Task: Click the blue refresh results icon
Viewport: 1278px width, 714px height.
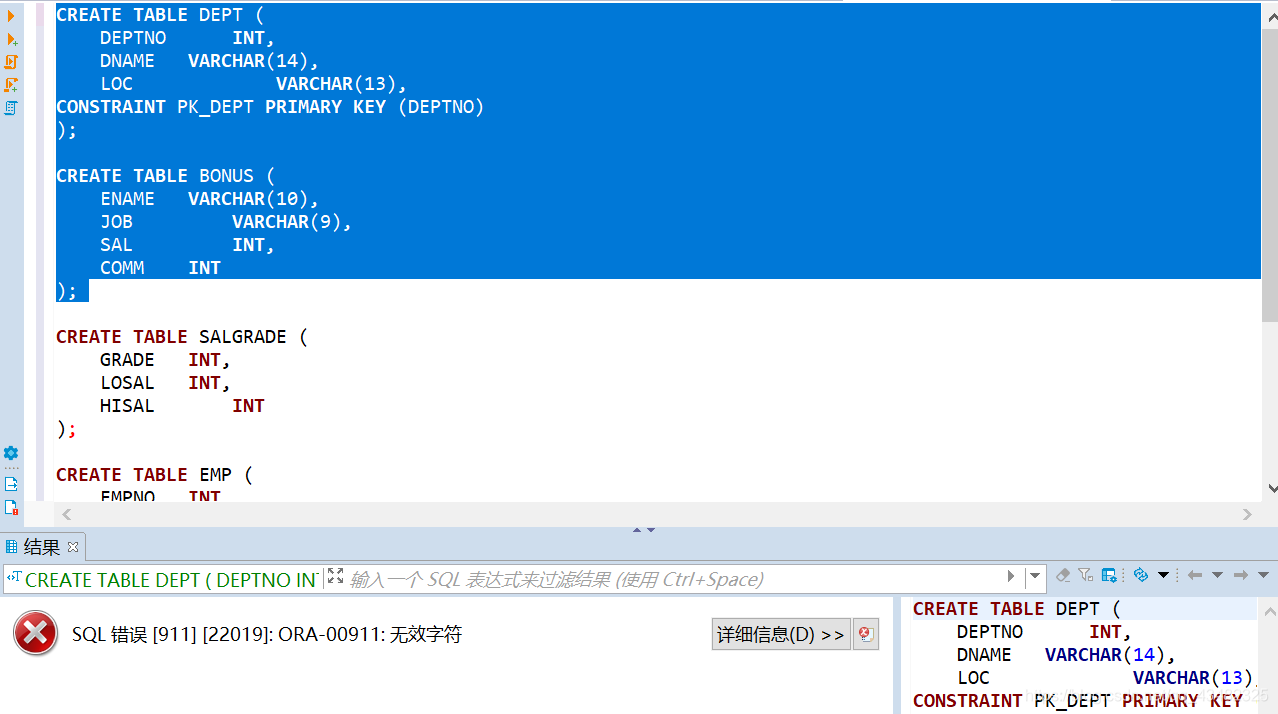Action: click(1140, 575)
